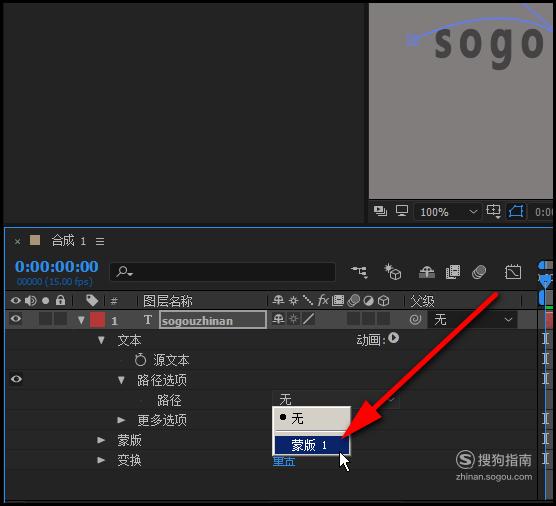
Task: Click the adjustment layer column header icon
Action: (368, 301)
